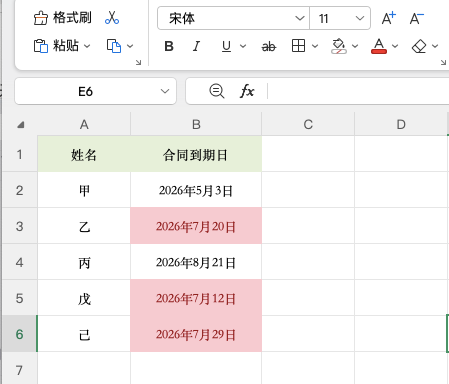Toggle italic formatting

(x=197, y=46)
